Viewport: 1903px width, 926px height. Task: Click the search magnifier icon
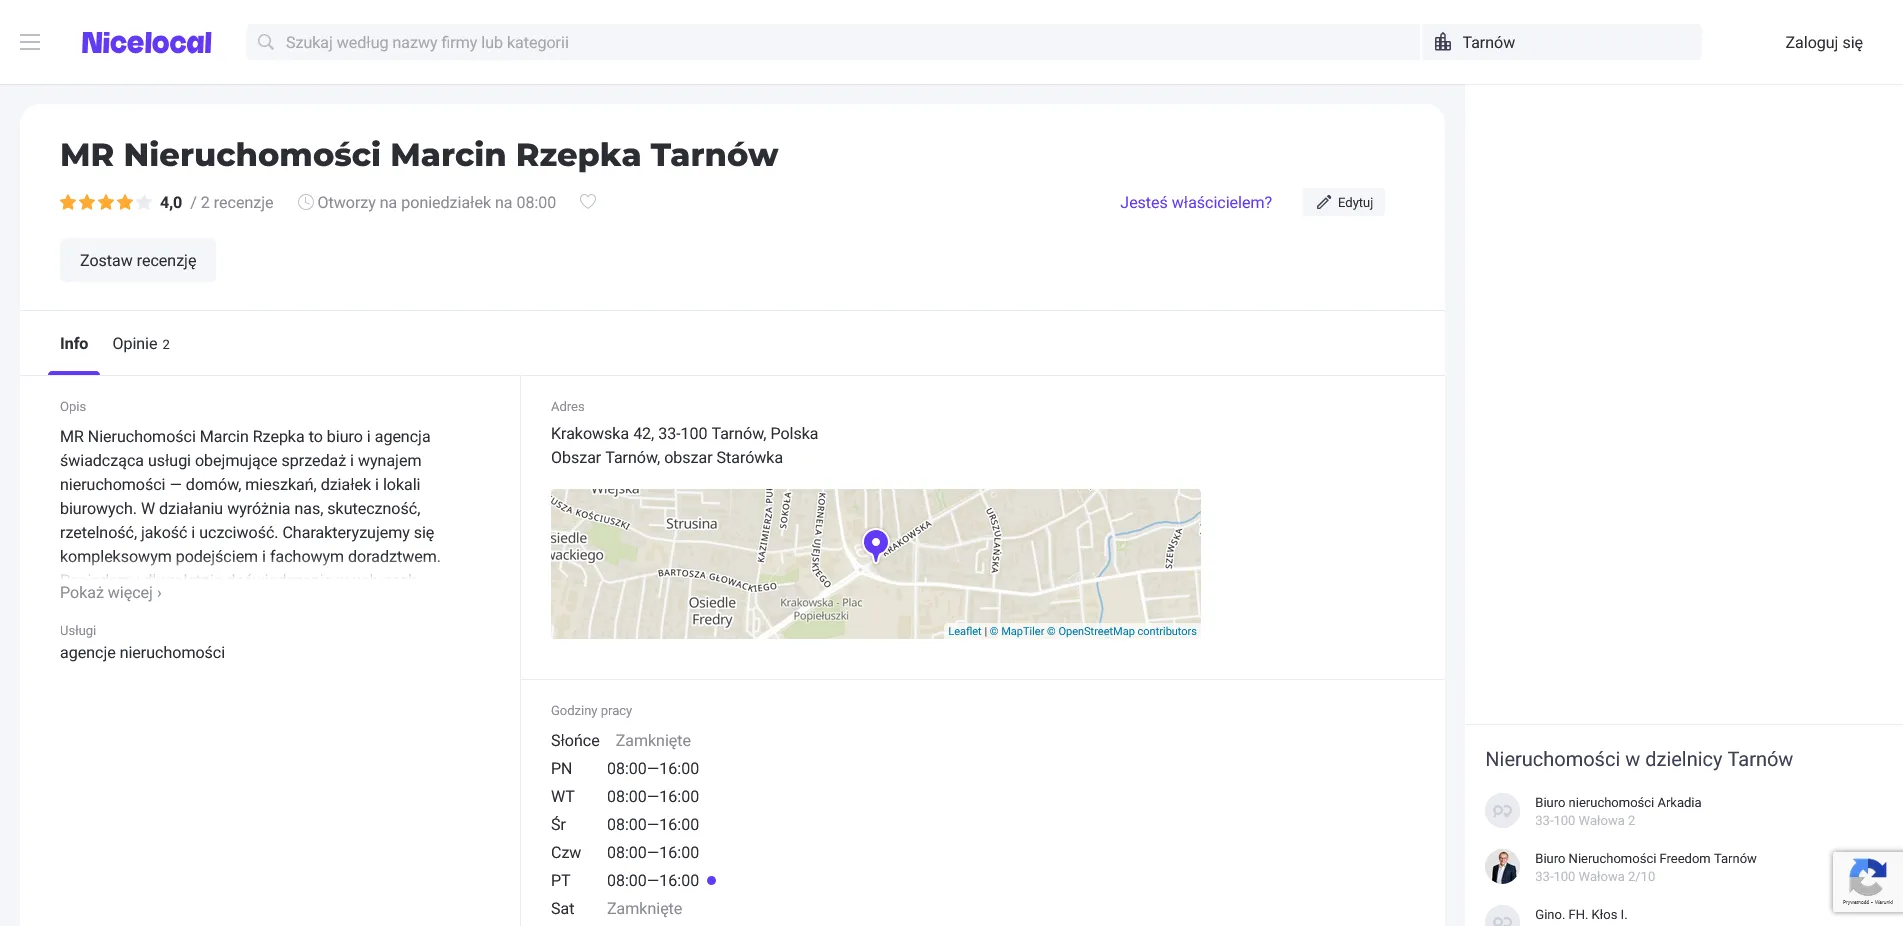265,42
